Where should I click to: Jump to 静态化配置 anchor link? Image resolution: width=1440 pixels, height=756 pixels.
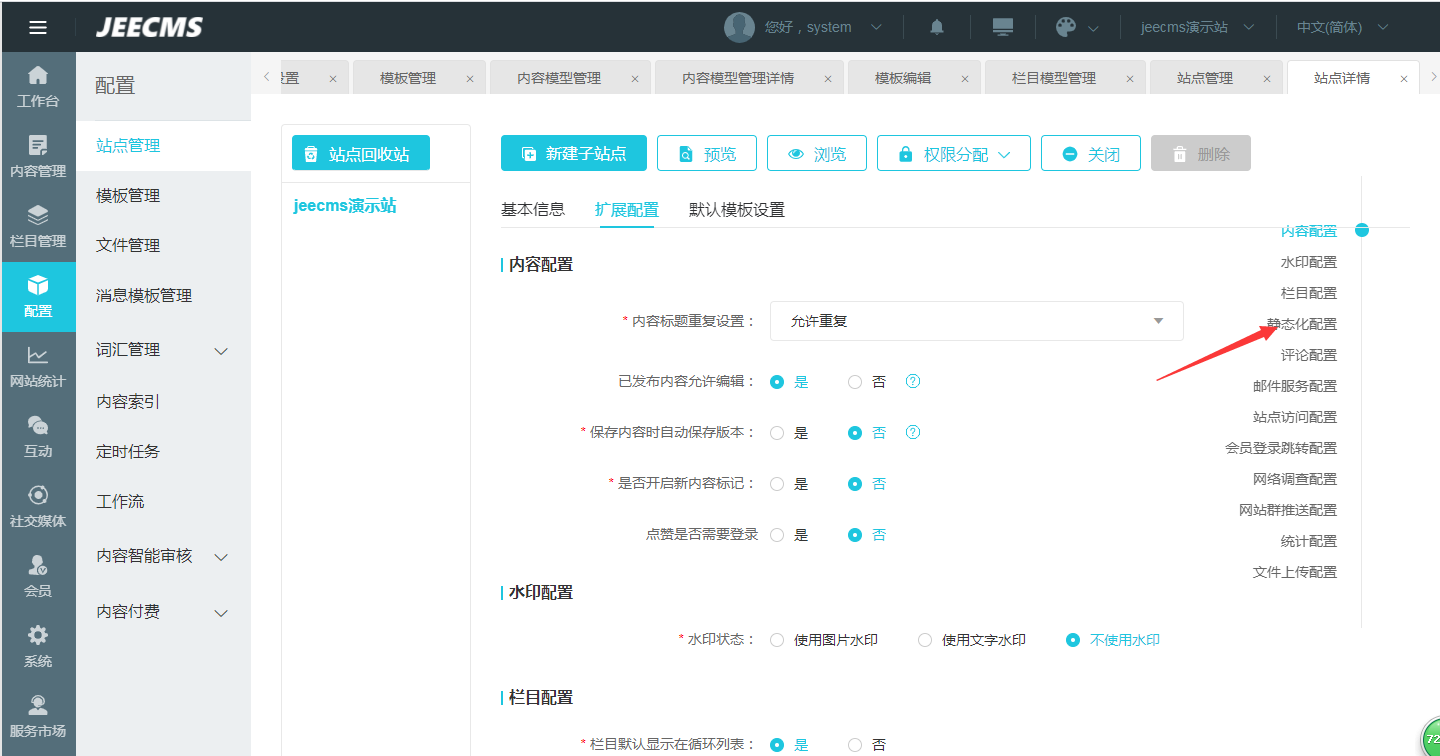click(1301, 324)
